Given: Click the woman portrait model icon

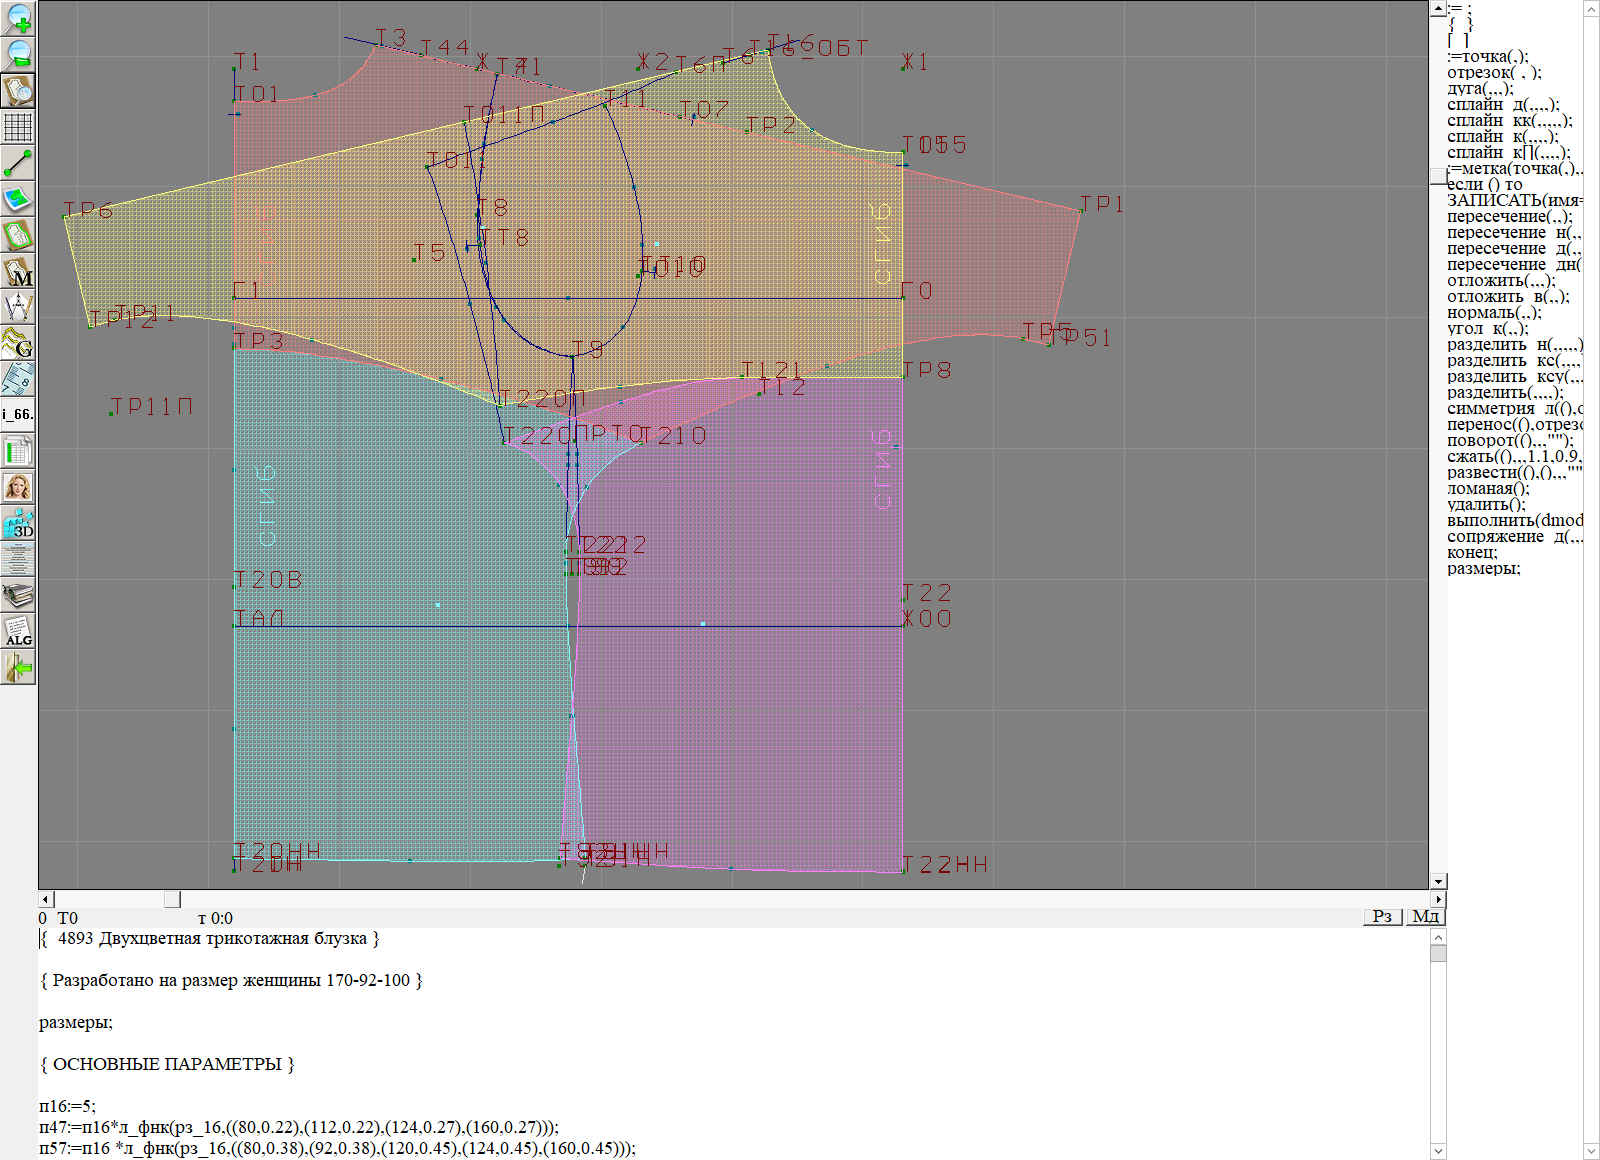Looking at the screenshot, I should [18, 487].
